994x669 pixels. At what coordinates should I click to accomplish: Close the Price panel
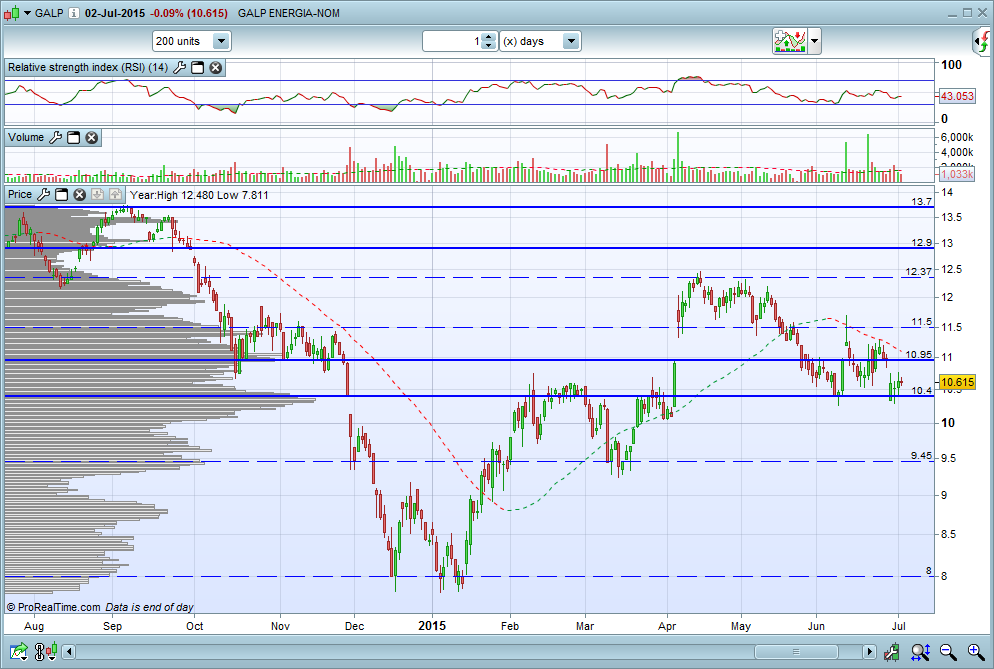[x=80, y=195]
